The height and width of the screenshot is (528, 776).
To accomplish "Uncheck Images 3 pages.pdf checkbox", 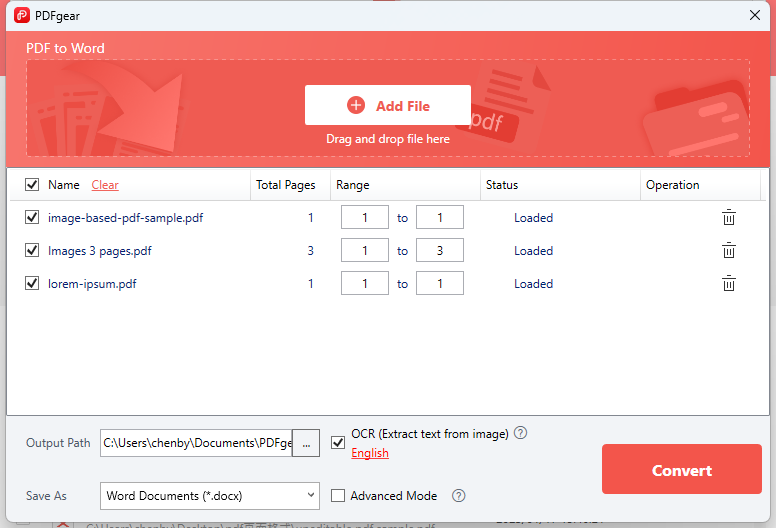I will [32, 250].
